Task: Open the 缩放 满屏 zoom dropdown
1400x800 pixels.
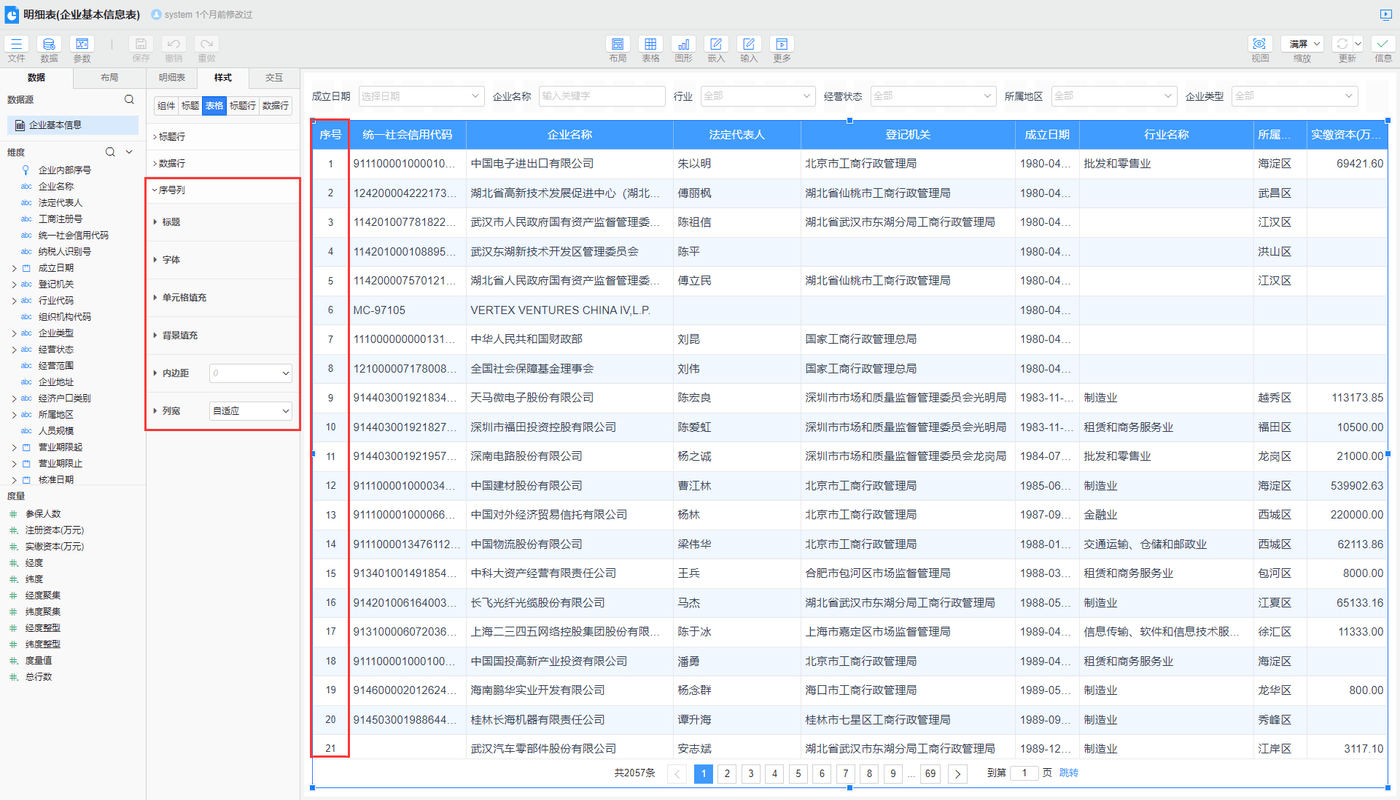Action: click(x=1304, y=44)
